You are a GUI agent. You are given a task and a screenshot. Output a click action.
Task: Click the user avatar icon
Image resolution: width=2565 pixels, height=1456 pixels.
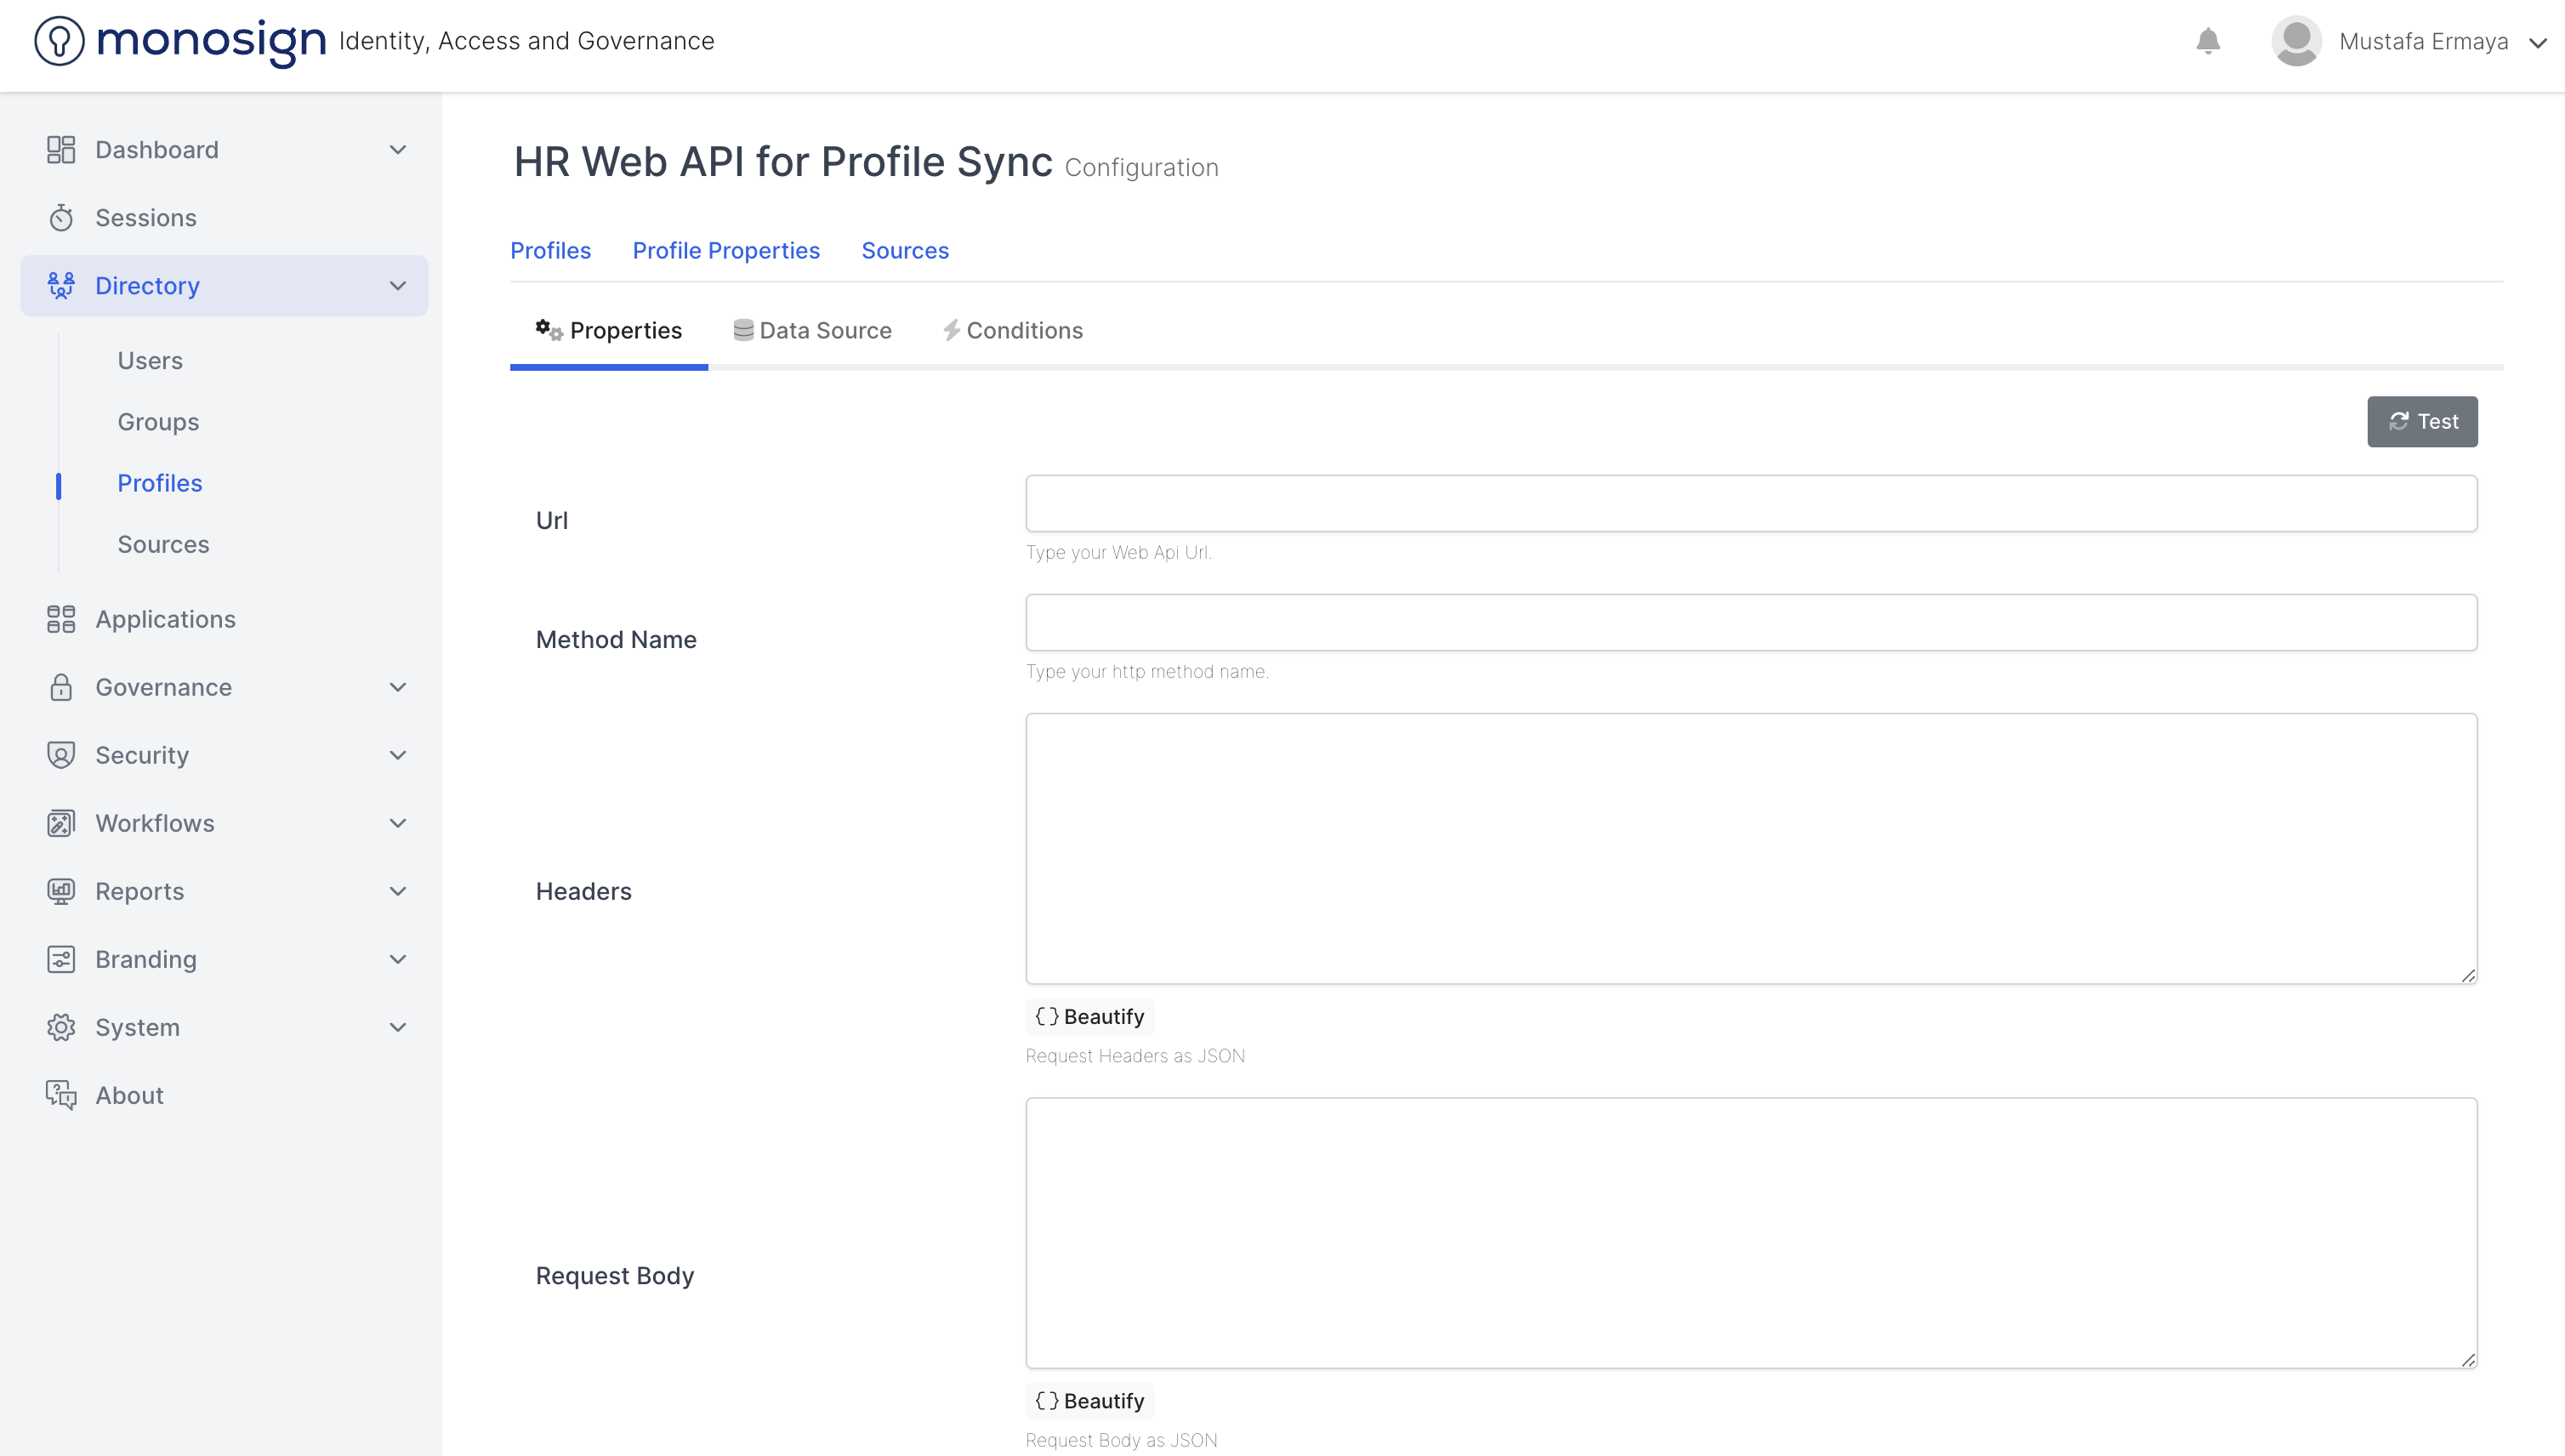point(2296,41)
